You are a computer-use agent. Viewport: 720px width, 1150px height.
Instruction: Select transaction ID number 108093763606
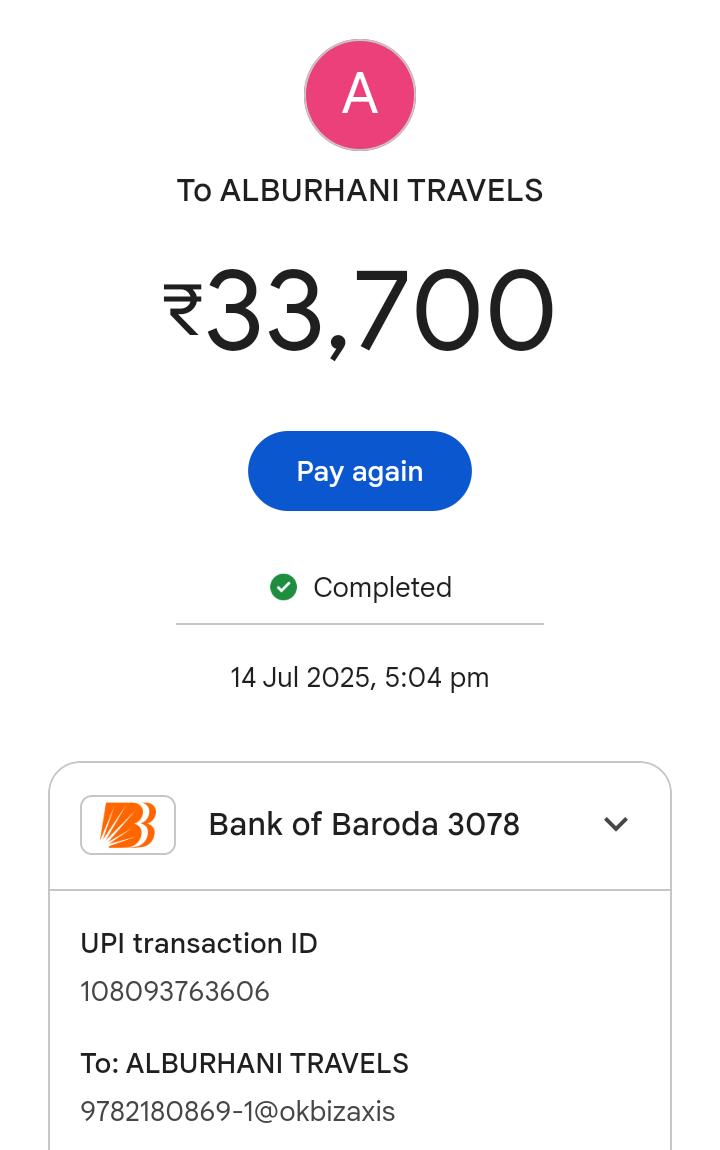coord(175,992)
